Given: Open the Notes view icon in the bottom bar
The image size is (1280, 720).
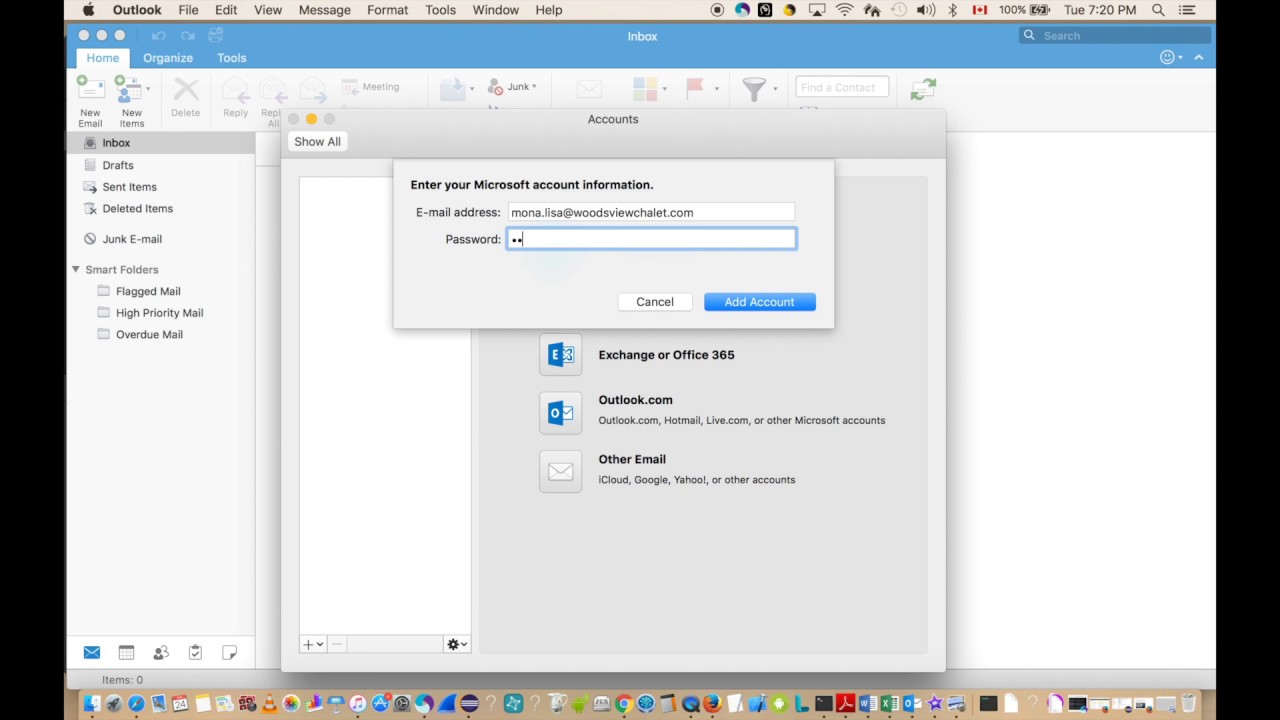Looking at the screenshot, I should (x=229, y=652).
